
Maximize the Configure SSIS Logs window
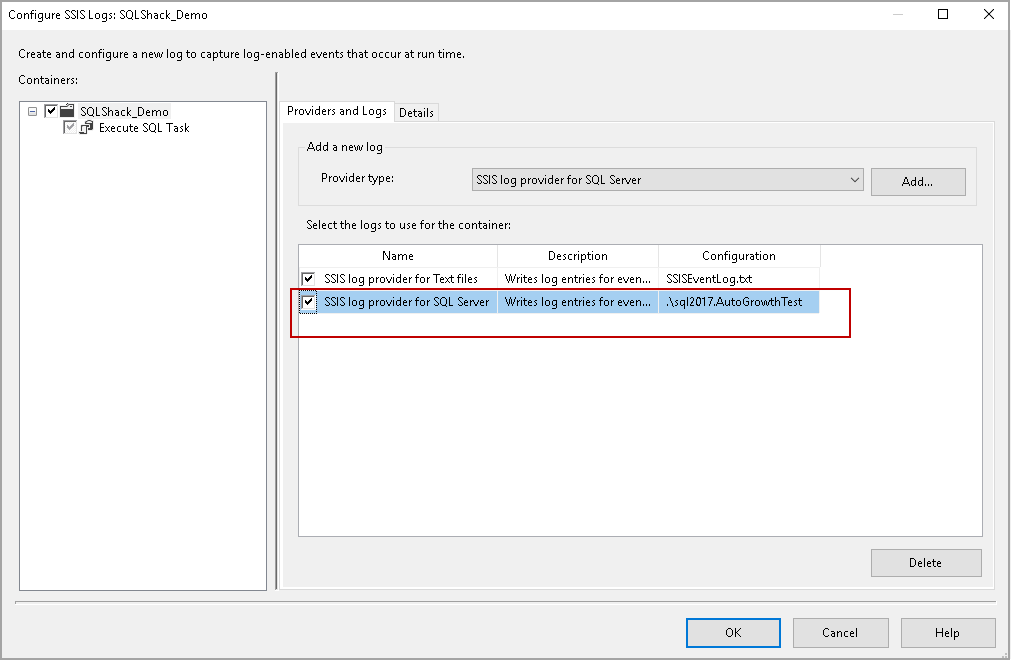click(943, 15)
